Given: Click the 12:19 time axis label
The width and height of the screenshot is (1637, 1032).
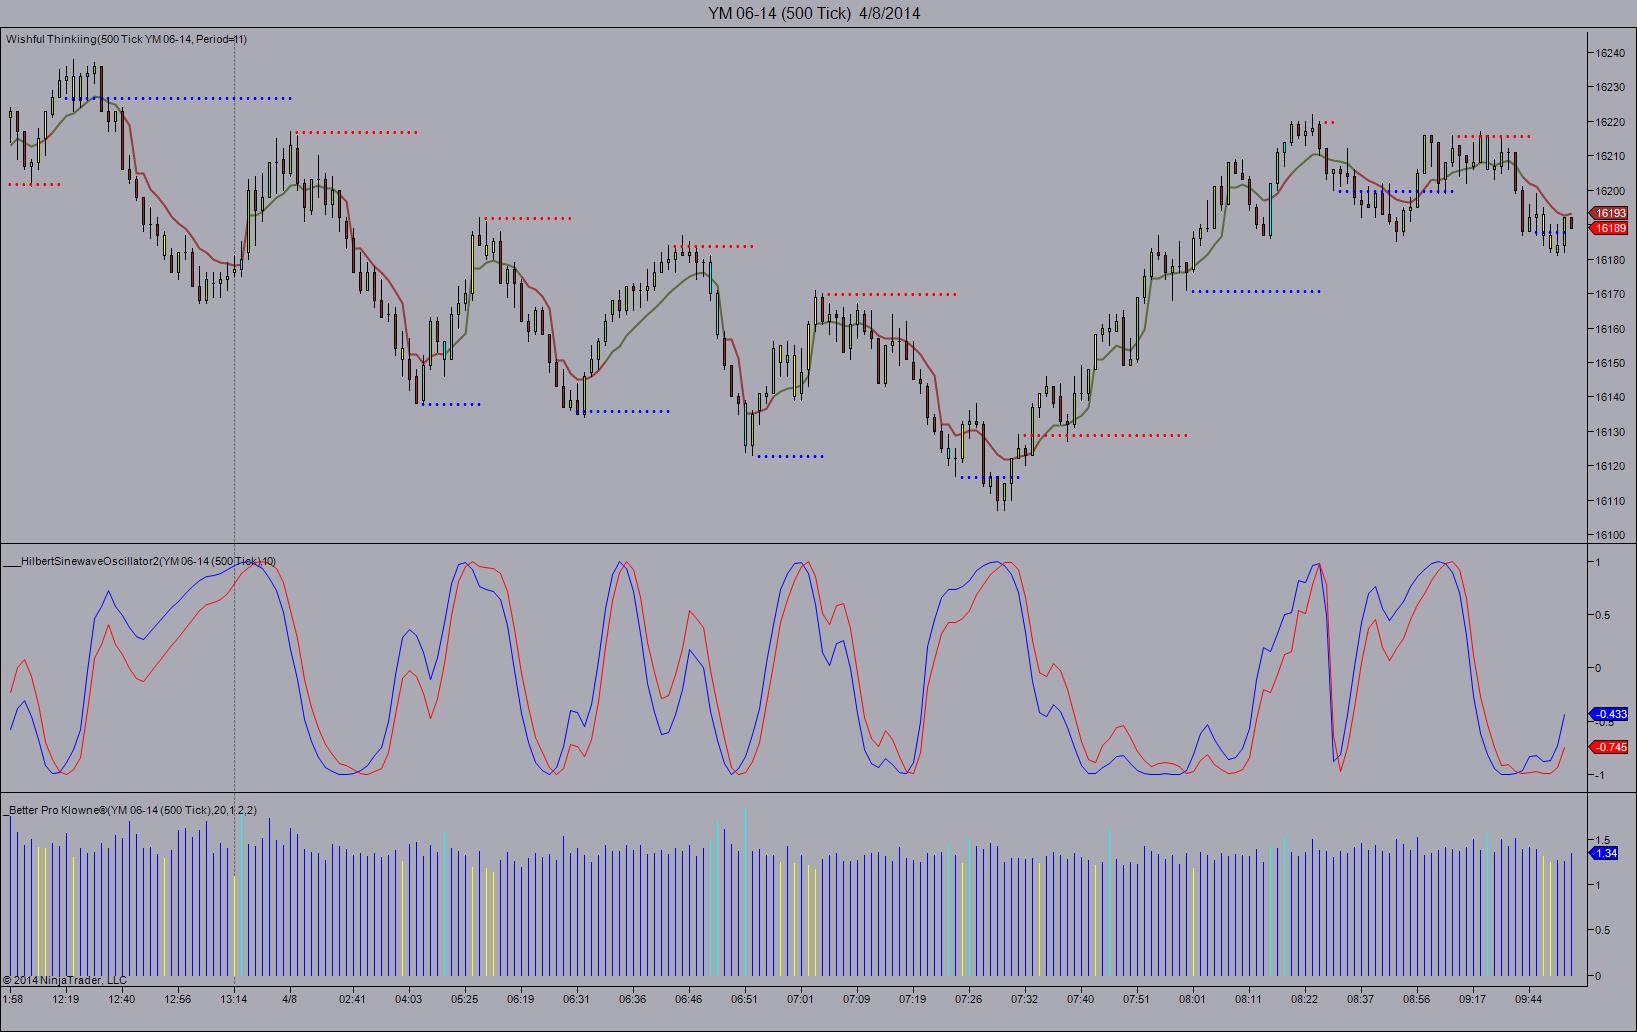Looking at the screenshot, I should (66, 998).
